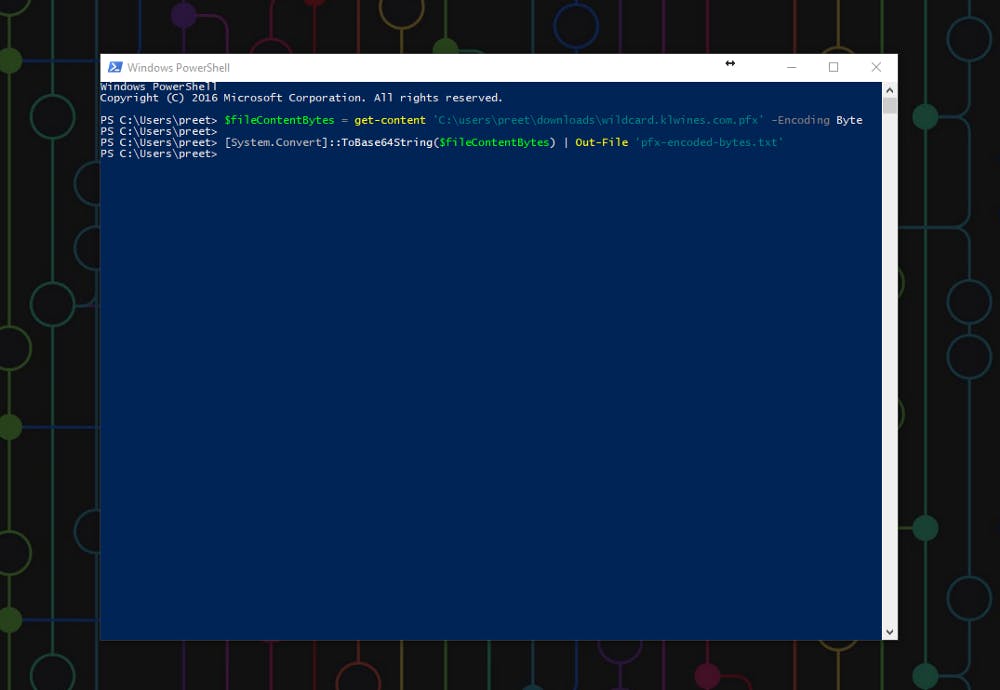Image resolution: width=1000 pixels, height=690 pixels.
Task: Click the copyright notice line
Action: pos(300,97)
